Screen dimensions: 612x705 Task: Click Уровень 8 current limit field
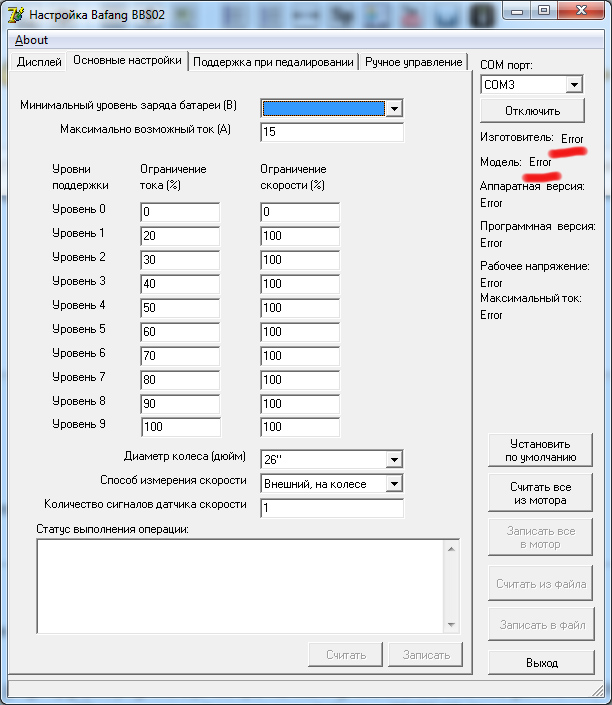coord(180,404)
